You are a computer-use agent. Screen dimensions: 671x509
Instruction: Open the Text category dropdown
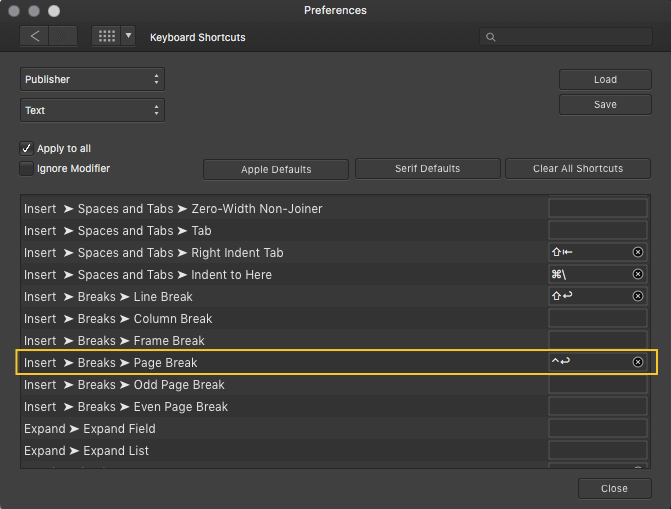(92, 111)
